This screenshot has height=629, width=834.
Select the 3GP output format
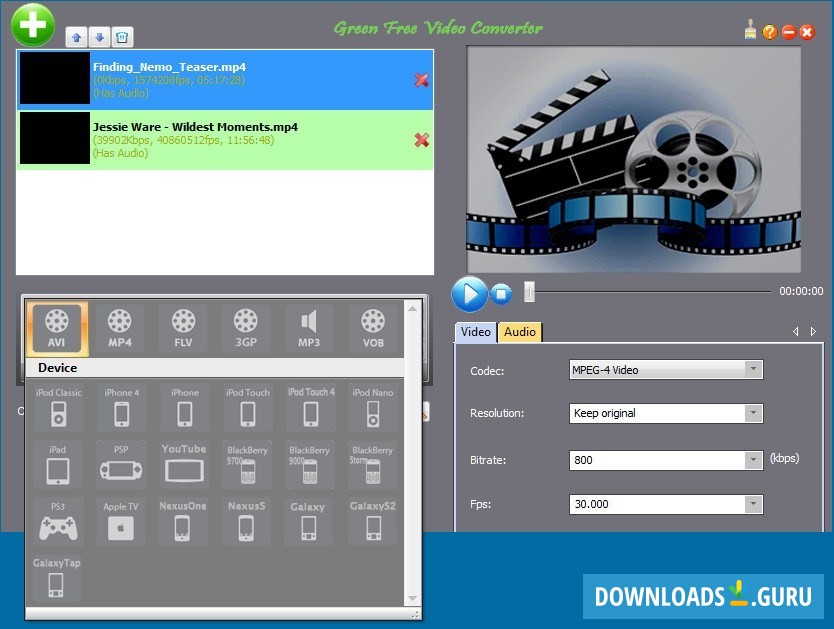tap(246, 329)
